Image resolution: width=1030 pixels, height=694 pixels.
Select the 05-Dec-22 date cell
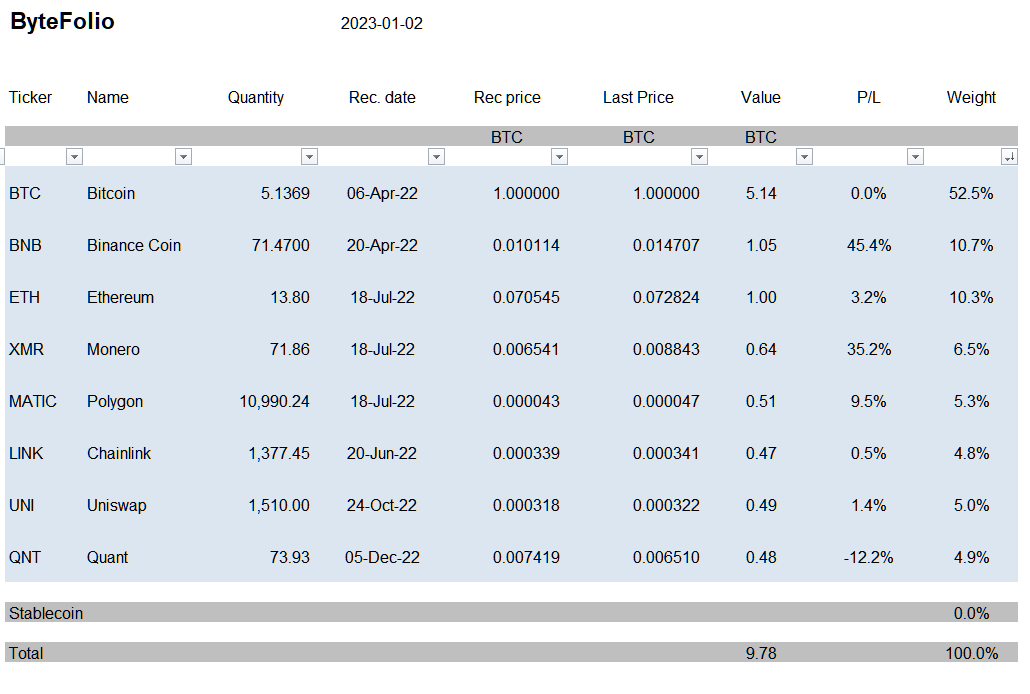click(x=382, y=557)
